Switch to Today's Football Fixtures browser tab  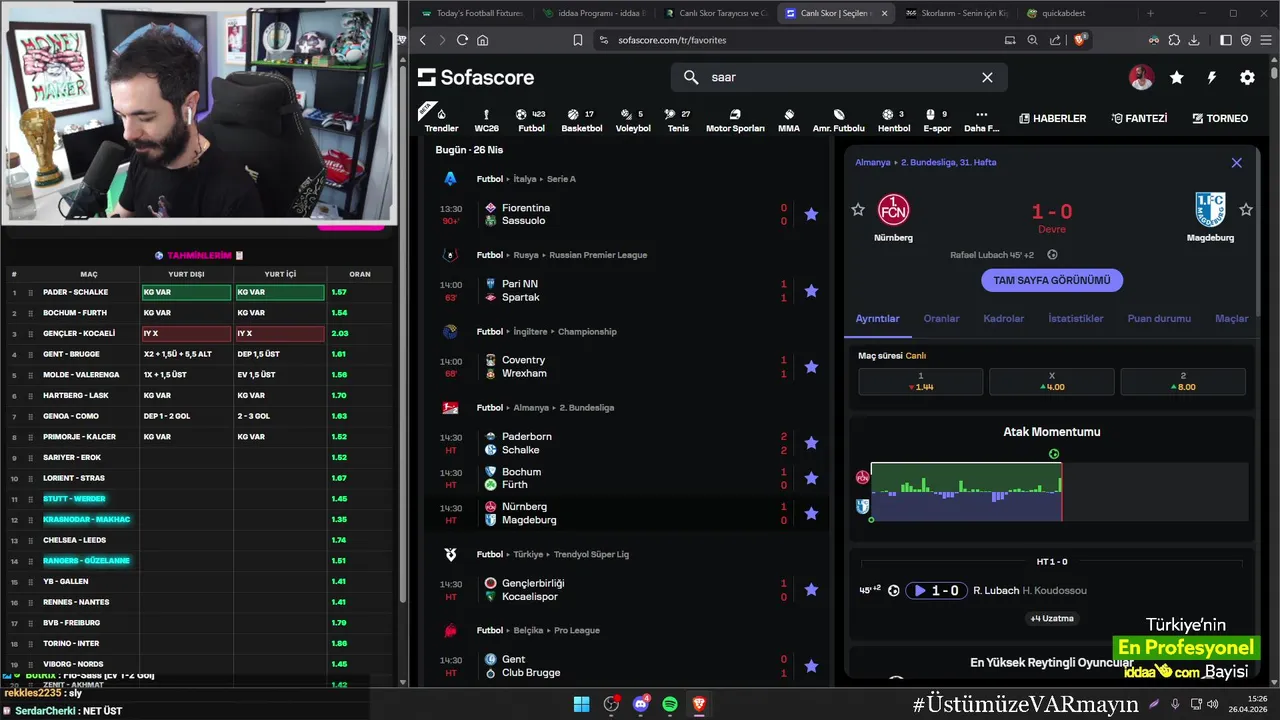click(x=472, y=13)
